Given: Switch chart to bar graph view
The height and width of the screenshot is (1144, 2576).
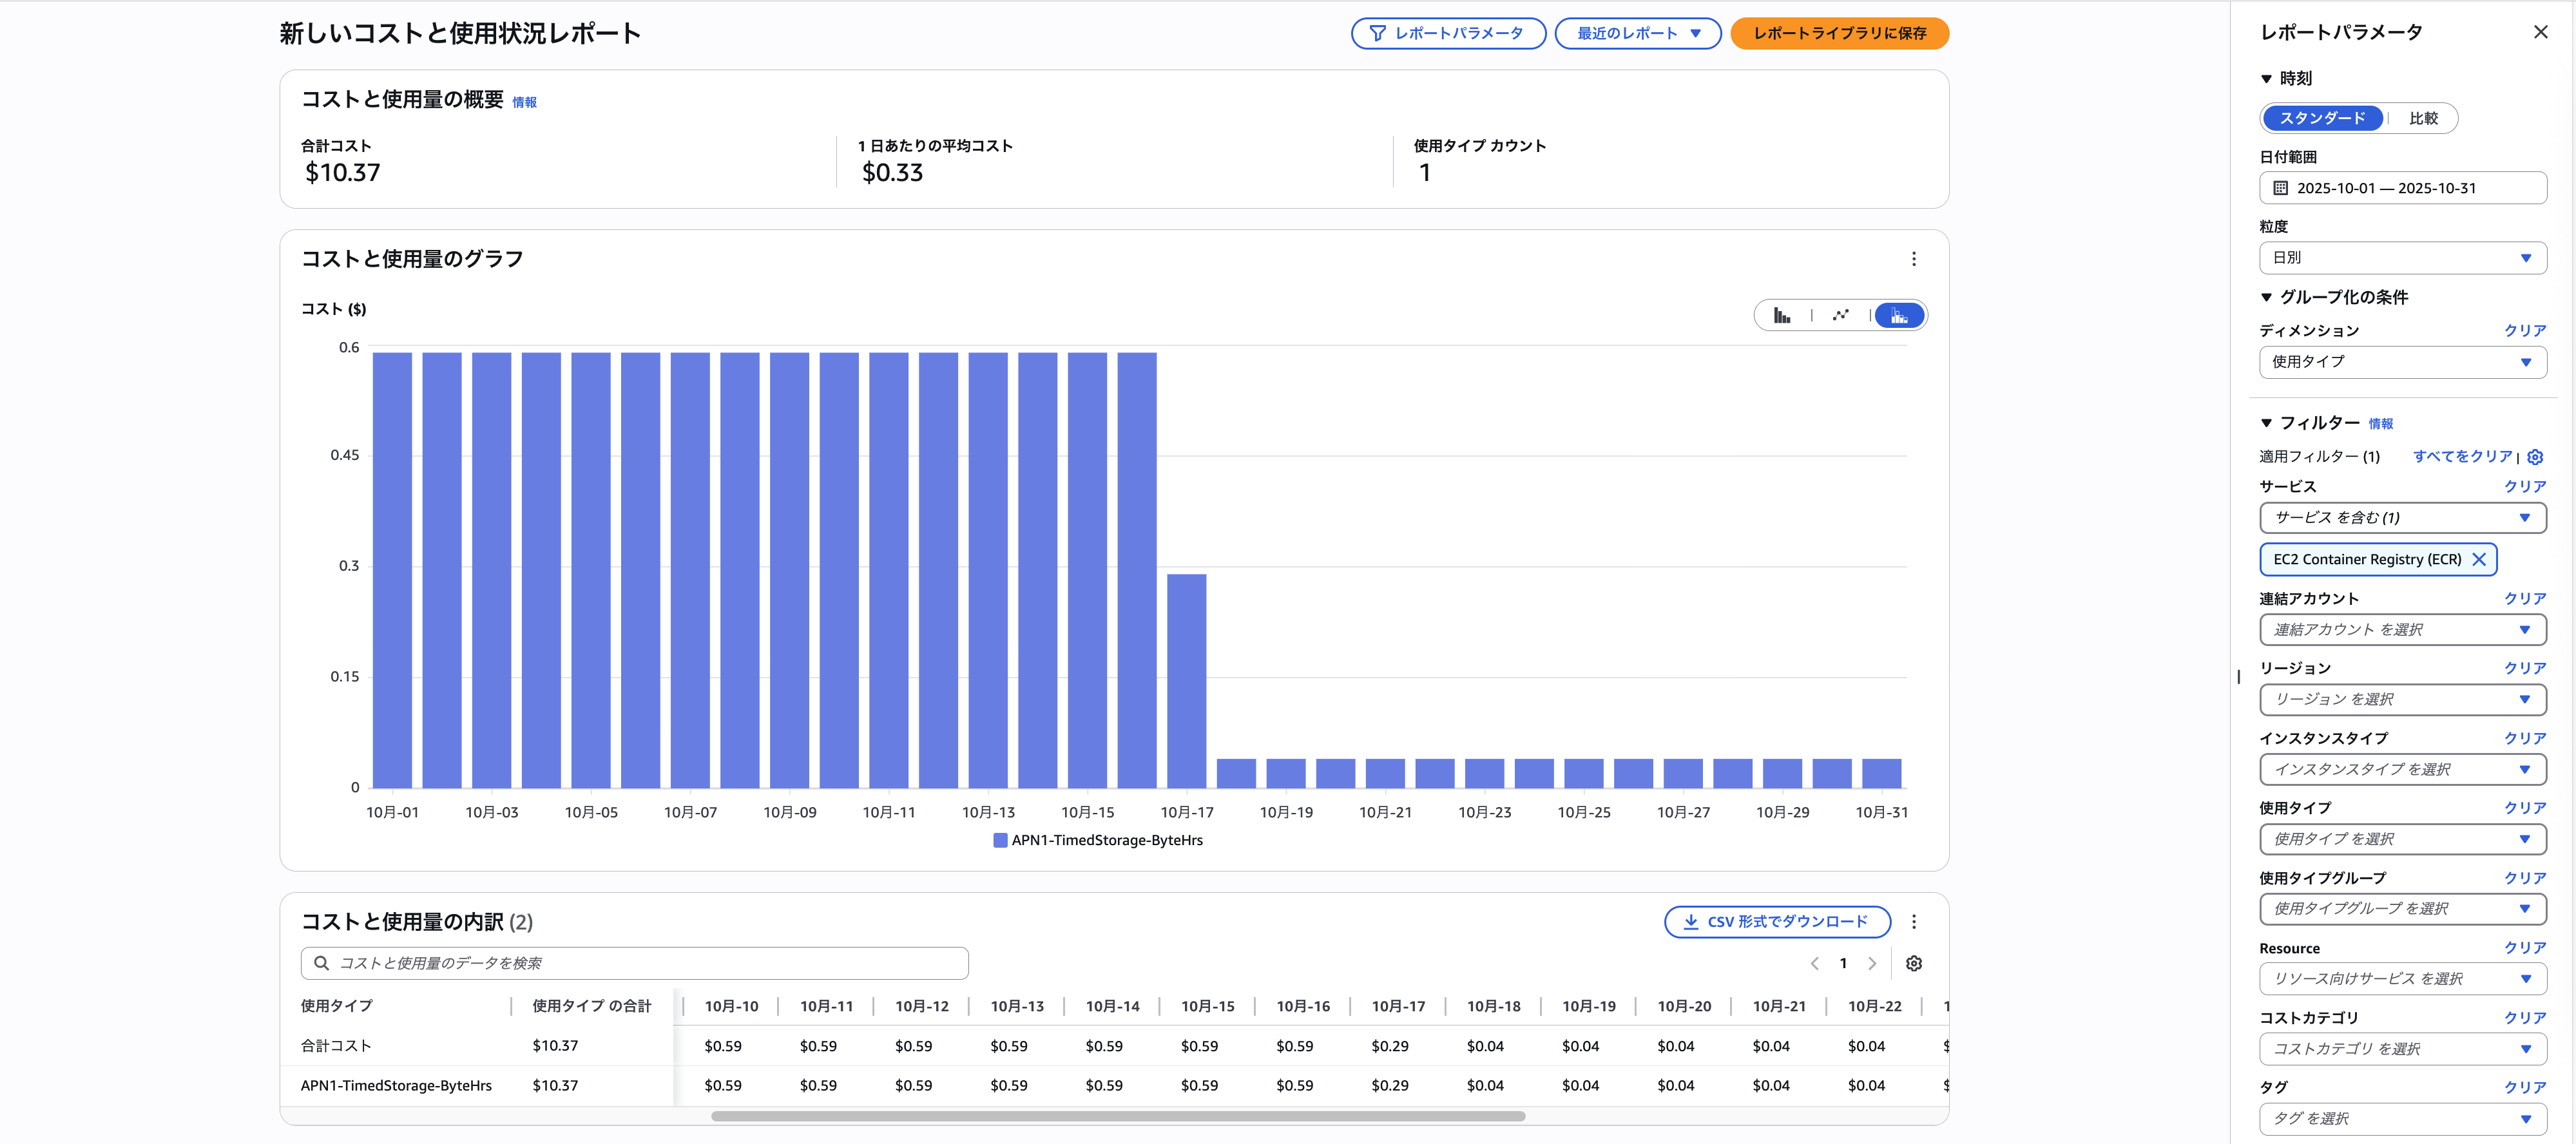Looking at the screenshot, I should 1782,316.
